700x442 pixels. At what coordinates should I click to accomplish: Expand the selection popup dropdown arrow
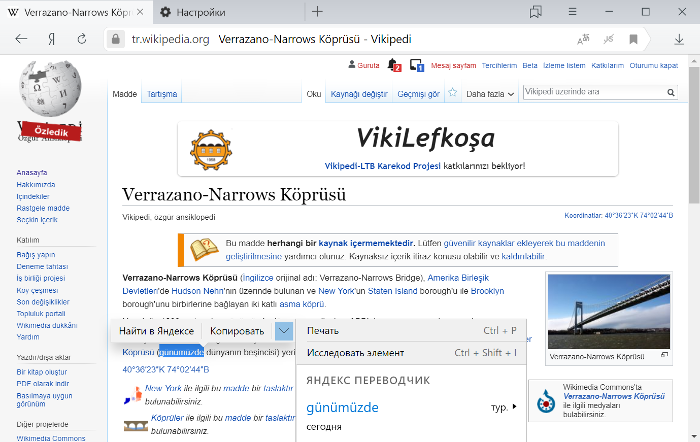284,331
